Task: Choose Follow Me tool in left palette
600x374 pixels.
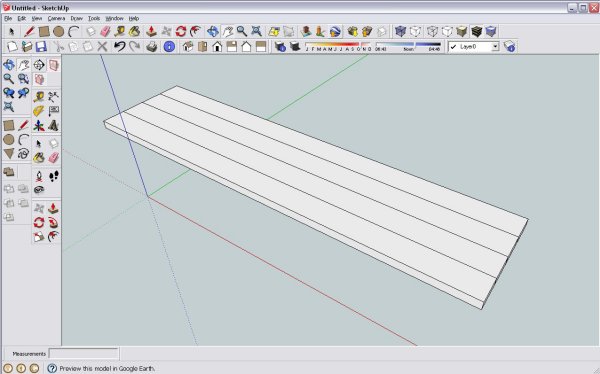Action: [53, 222]
